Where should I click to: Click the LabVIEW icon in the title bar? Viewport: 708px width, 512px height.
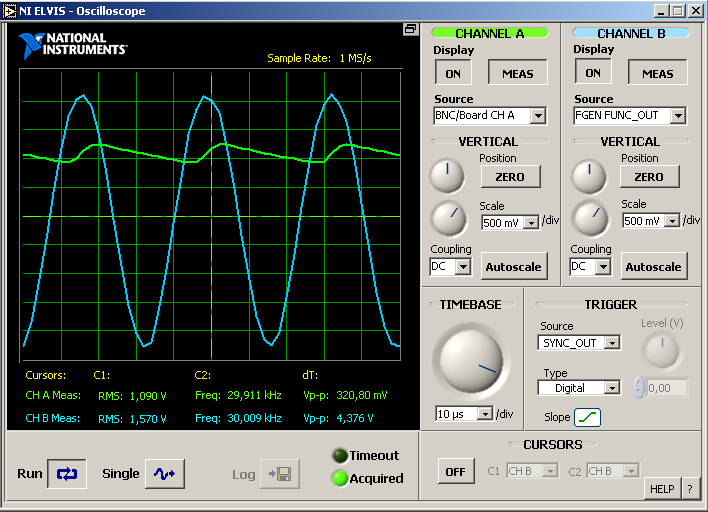click(x=9, y=11)
